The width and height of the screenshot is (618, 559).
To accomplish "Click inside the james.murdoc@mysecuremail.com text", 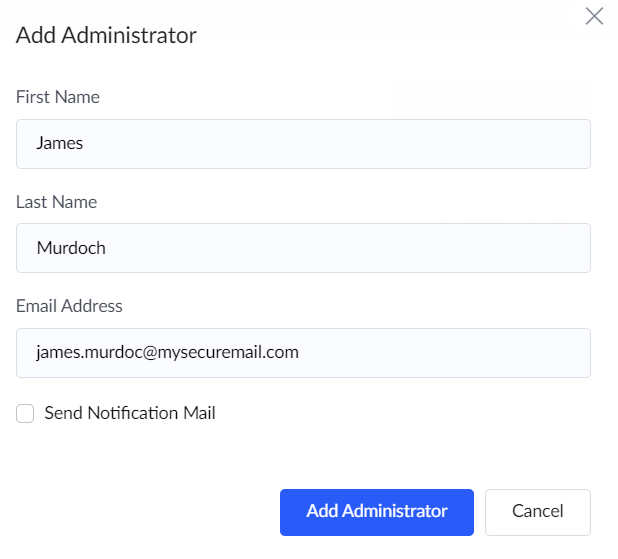I will 167,353.
